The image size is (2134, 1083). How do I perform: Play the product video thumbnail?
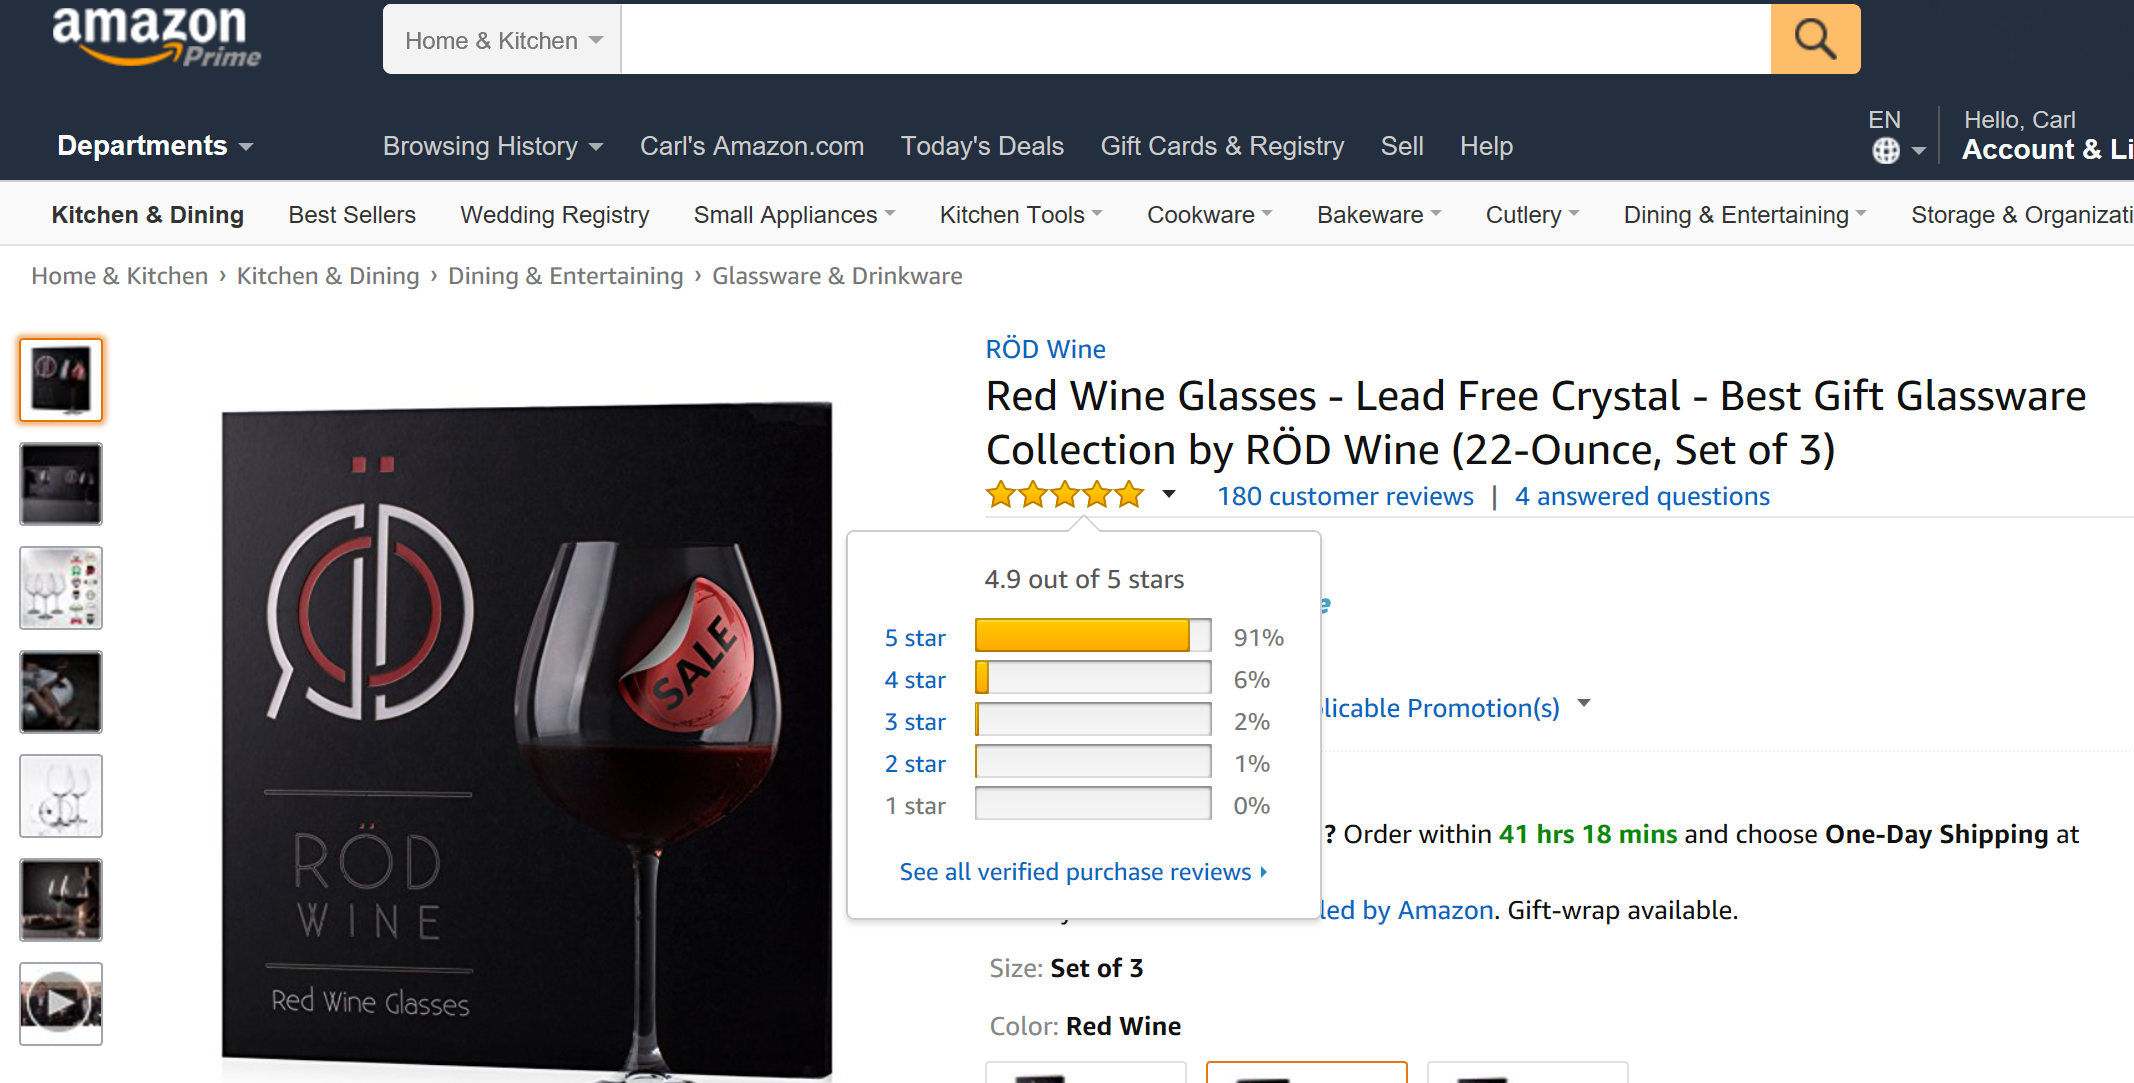[61, 1003]
